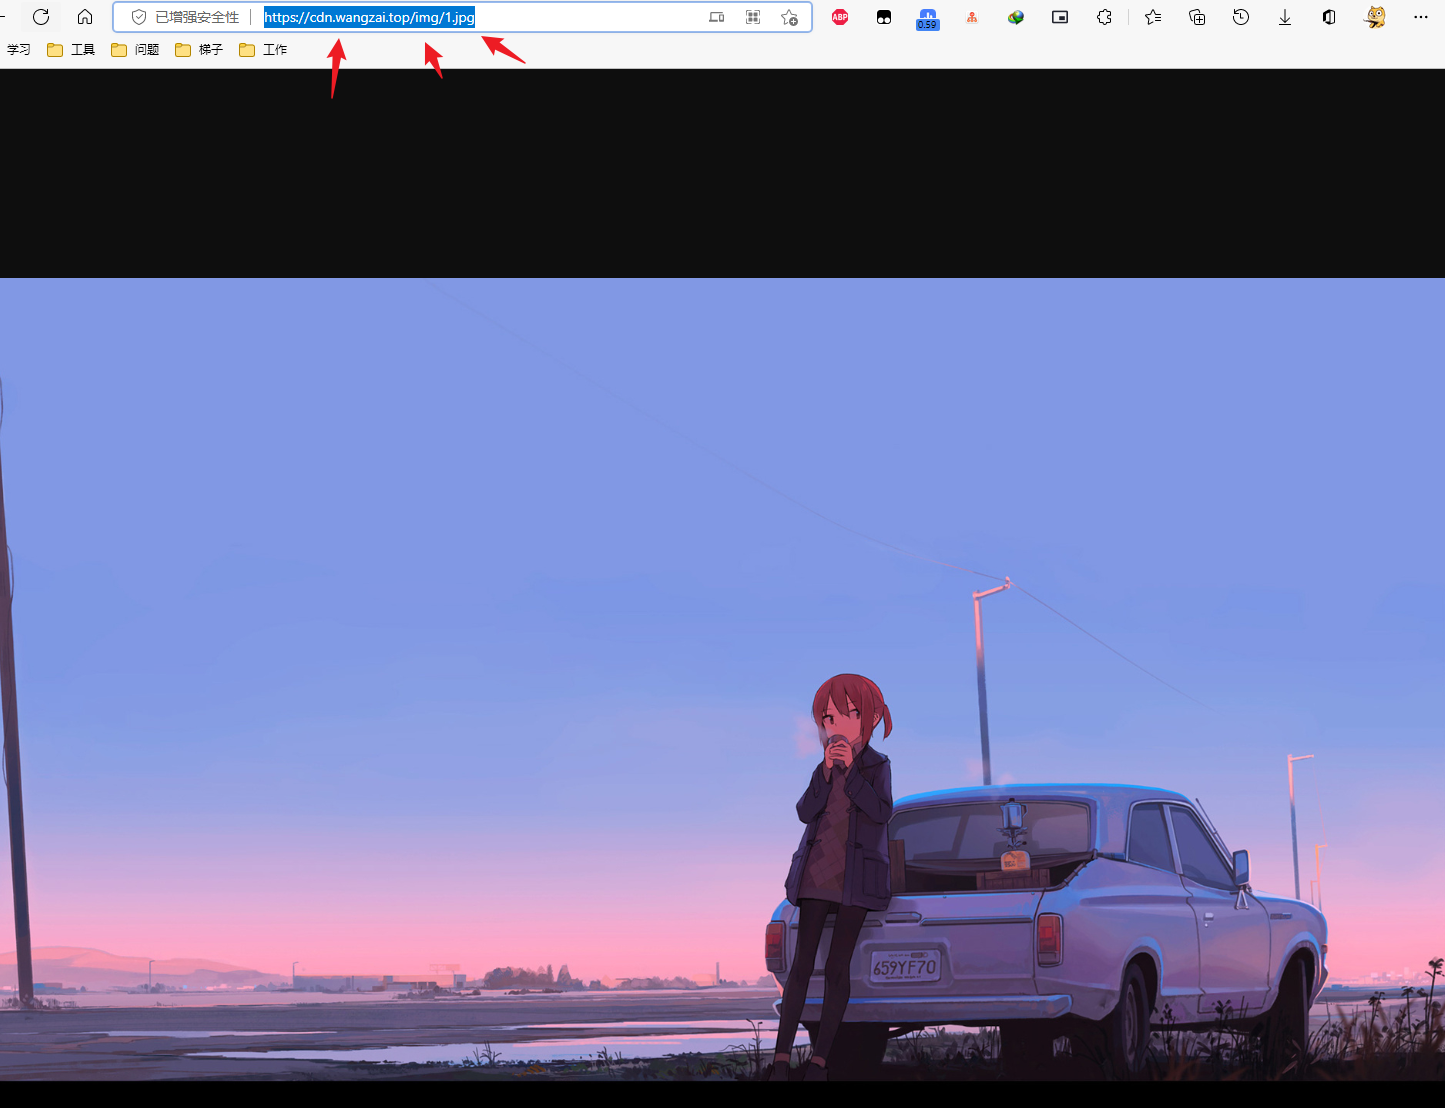Click the address bar URL text
Screen dimensions: 1445x1108
click(x=369, y=17)
